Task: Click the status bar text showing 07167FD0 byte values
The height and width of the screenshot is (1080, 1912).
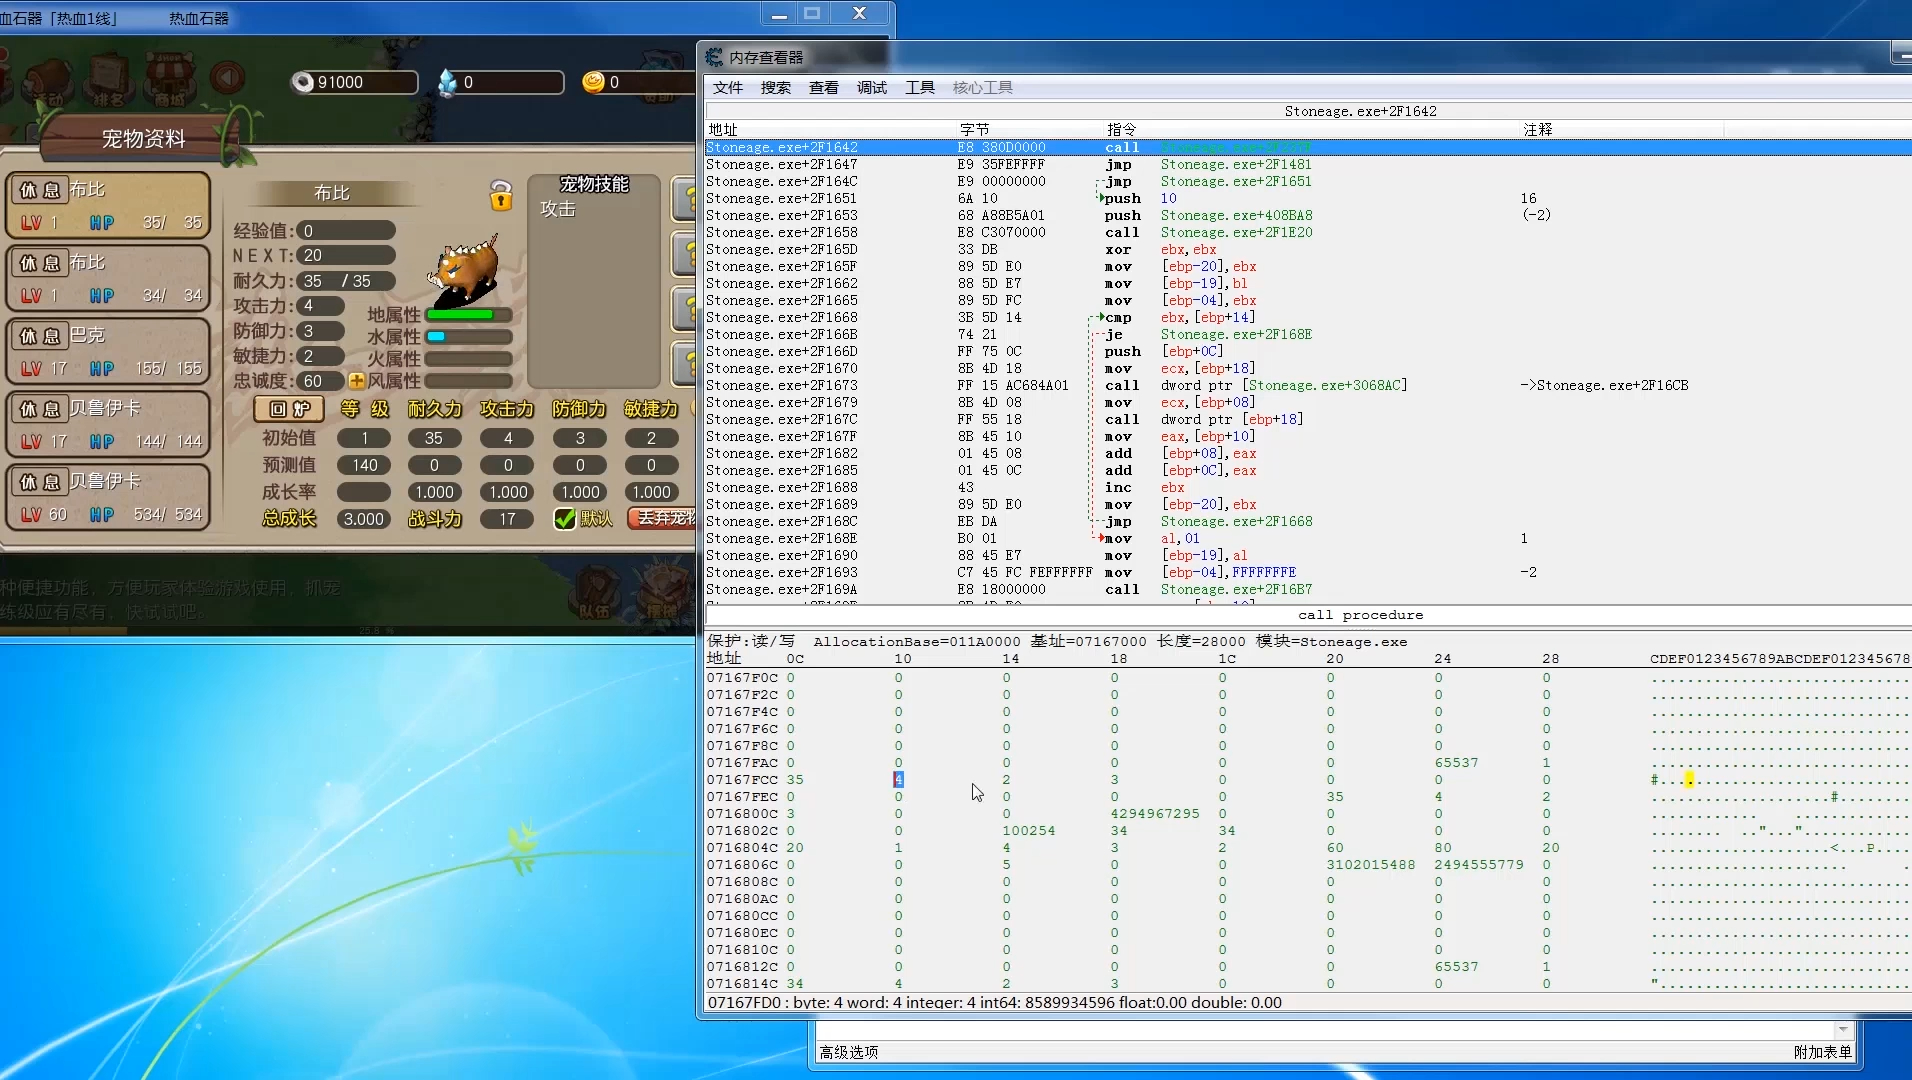Action: click(x=994, y=1002)
